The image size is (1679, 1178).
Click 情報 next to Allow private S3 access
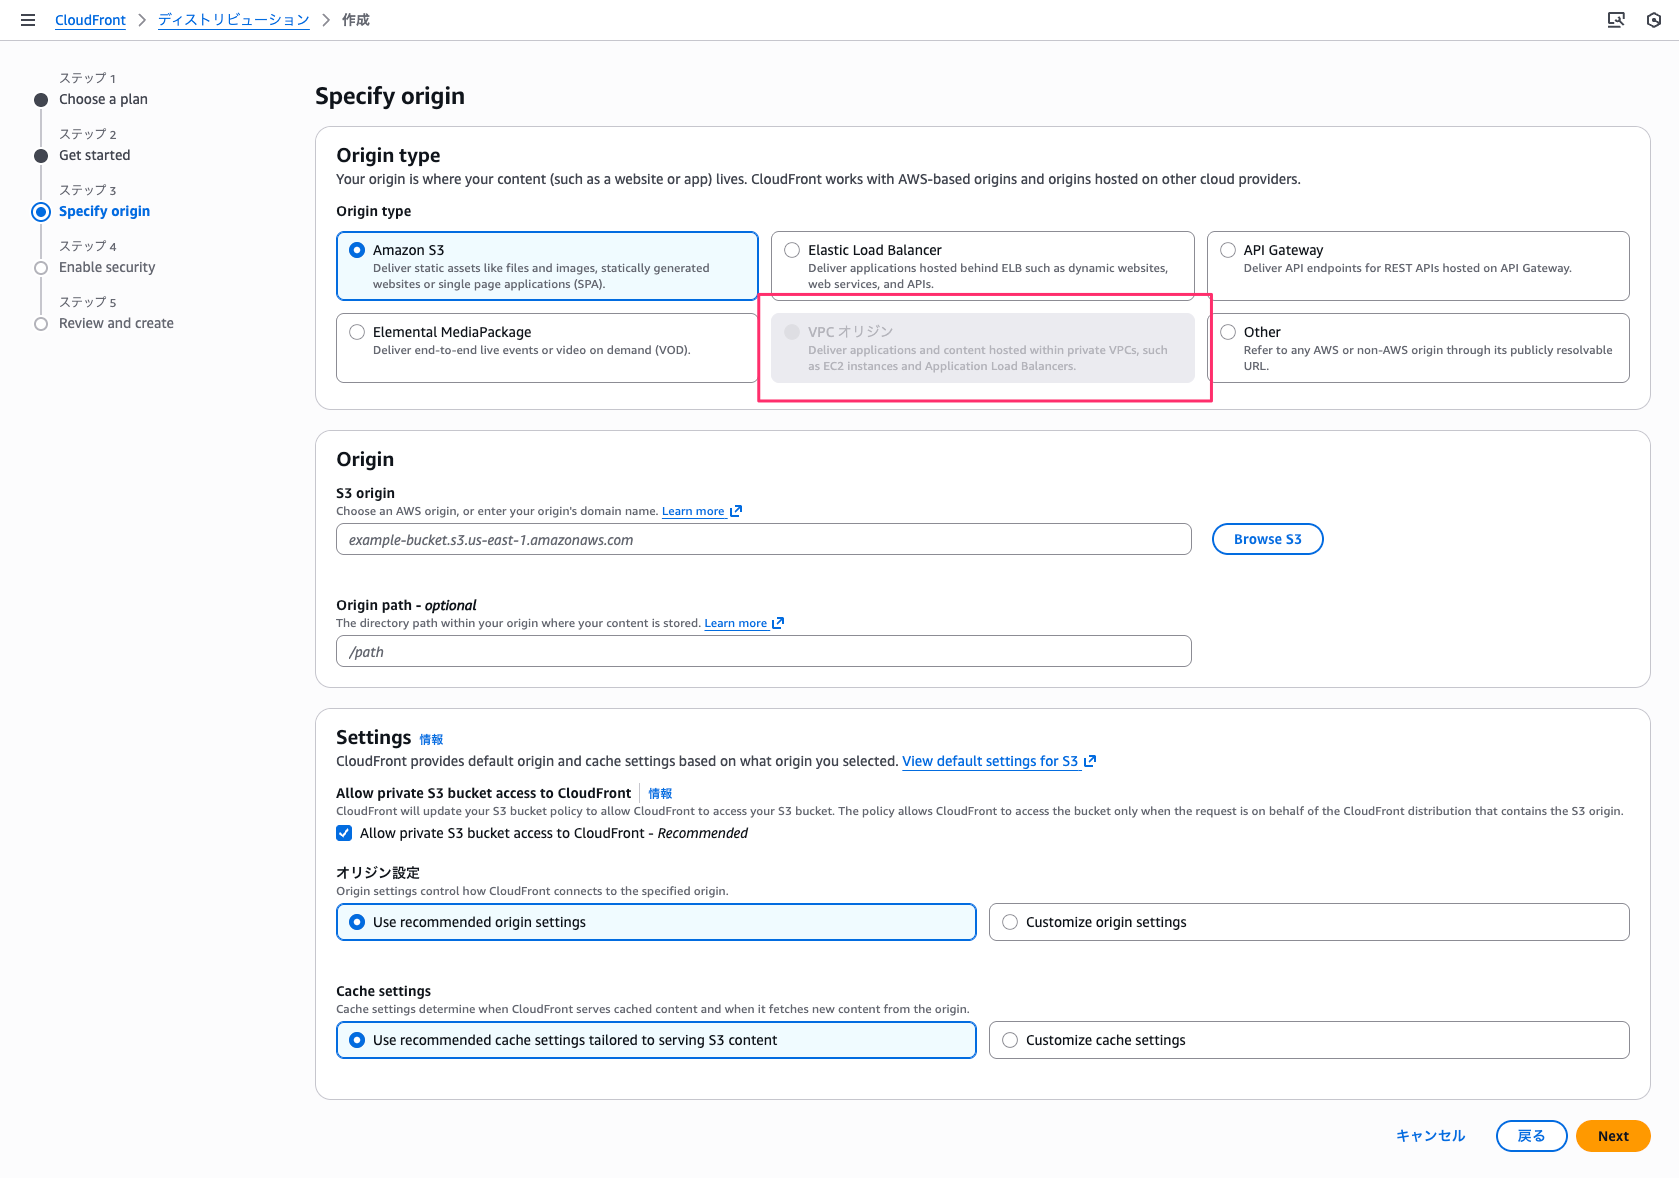click(660, 794)
